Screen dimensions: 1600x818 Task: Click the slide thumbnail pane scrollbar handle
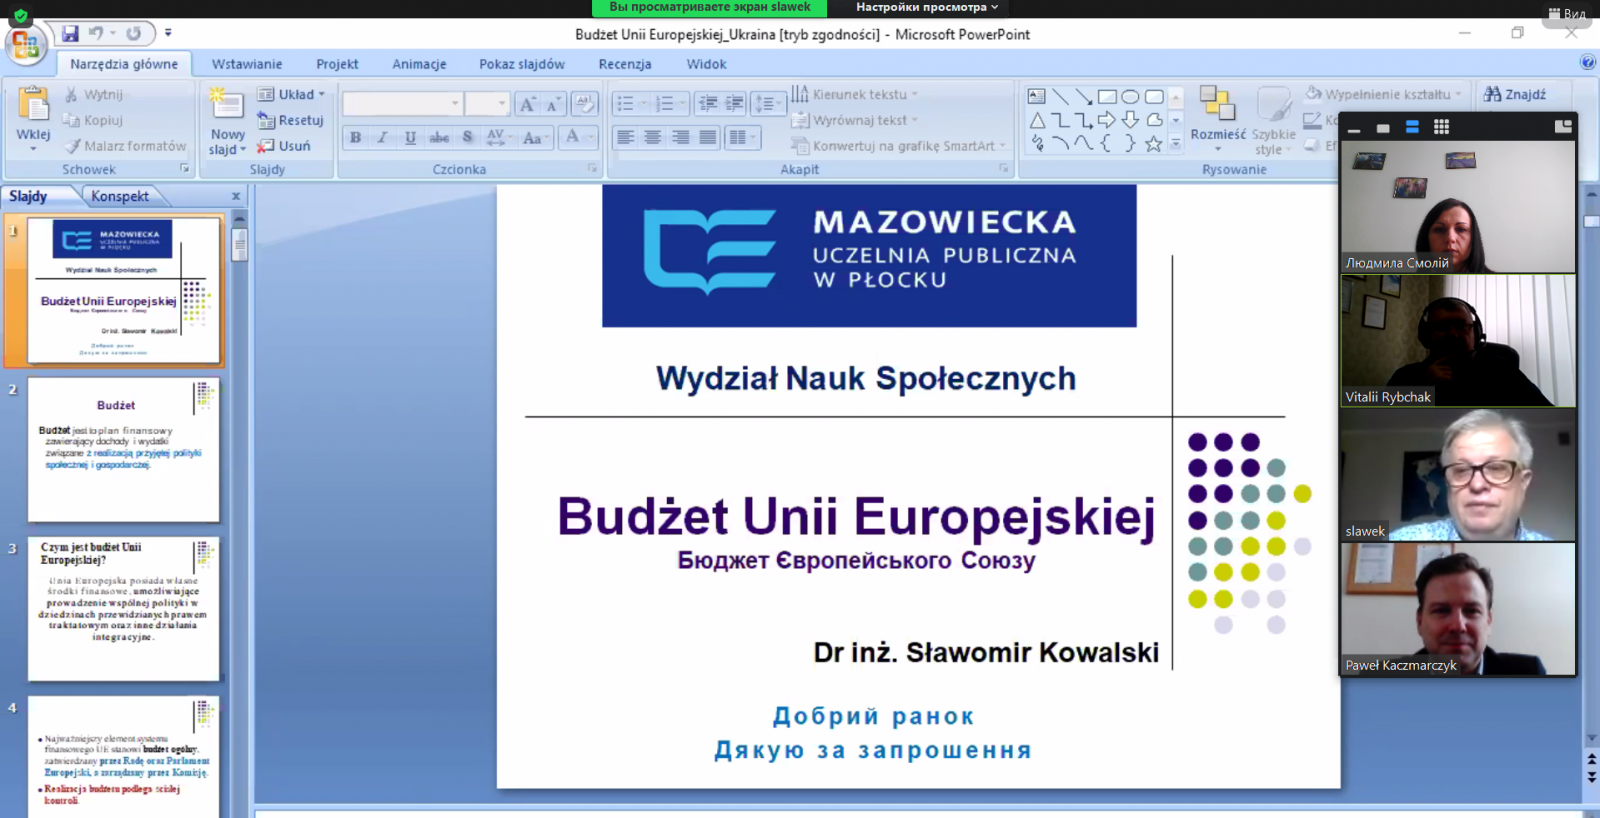click(x=239, y=244)
